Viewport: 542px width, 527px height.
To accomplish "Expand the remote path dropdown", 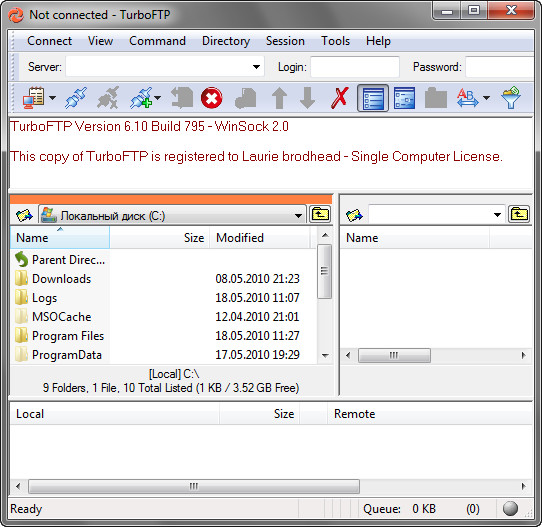I will click(497, 215).
